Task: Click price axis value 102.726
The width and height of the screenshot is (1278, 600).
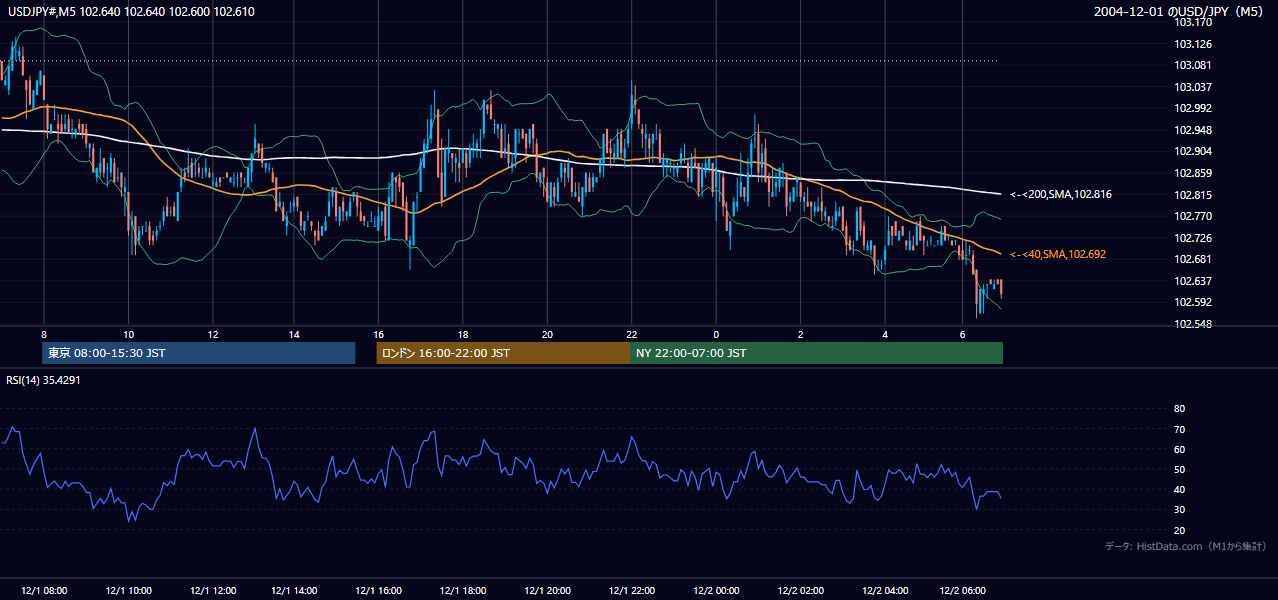Action: pos(1193,238)
